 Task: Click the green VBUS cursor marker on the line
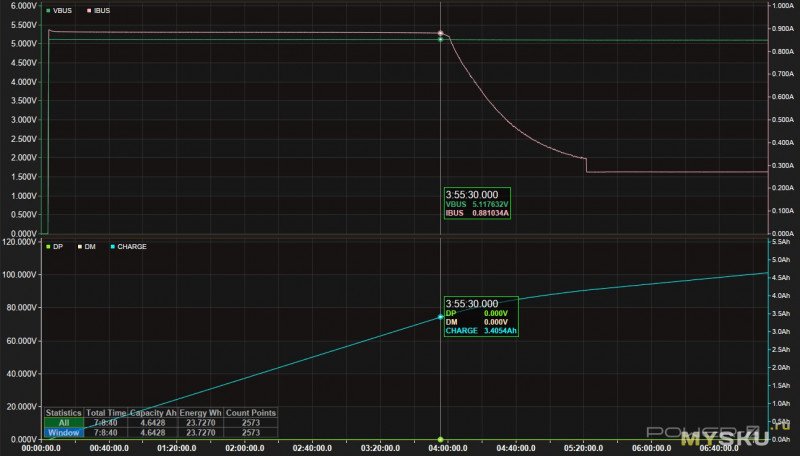[x=441, y=40]
